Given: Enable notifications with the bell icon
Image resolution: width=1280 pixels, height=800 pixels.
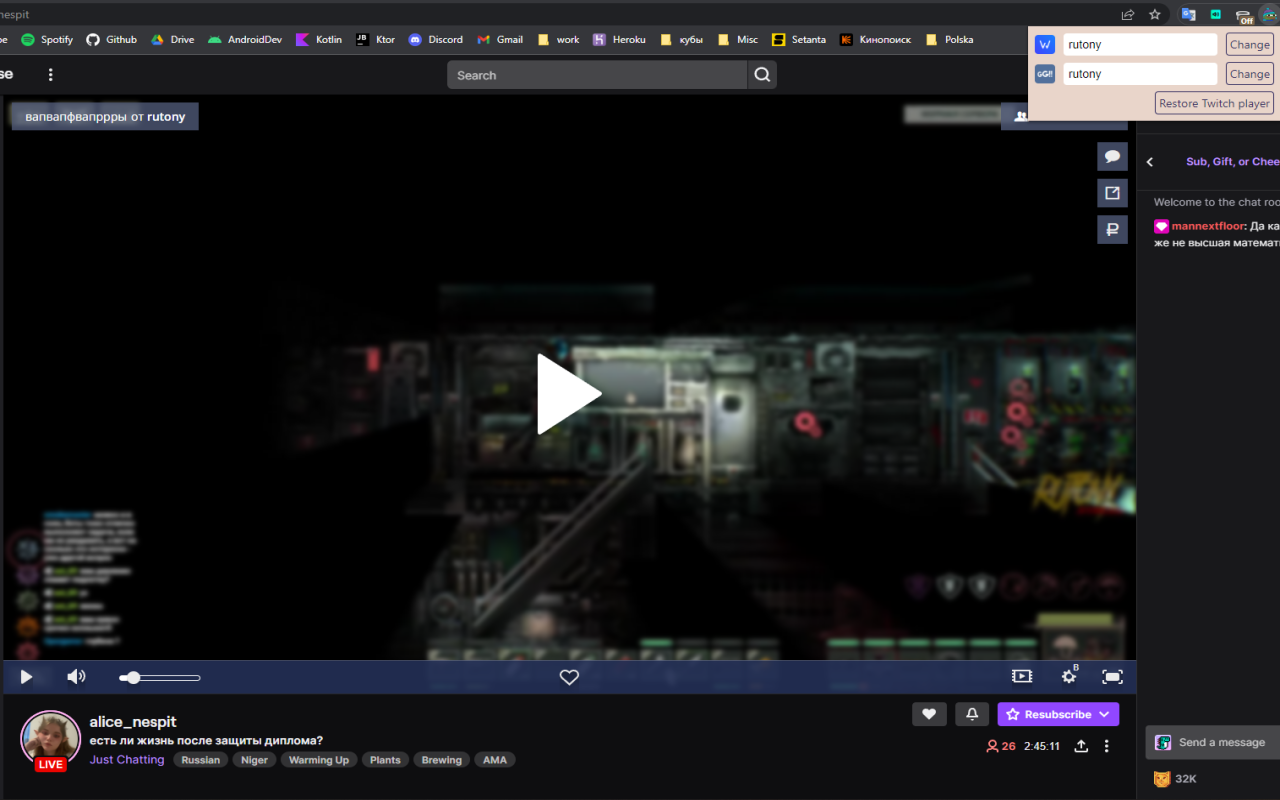Looking at the screenshot, I should click(971, 714).
